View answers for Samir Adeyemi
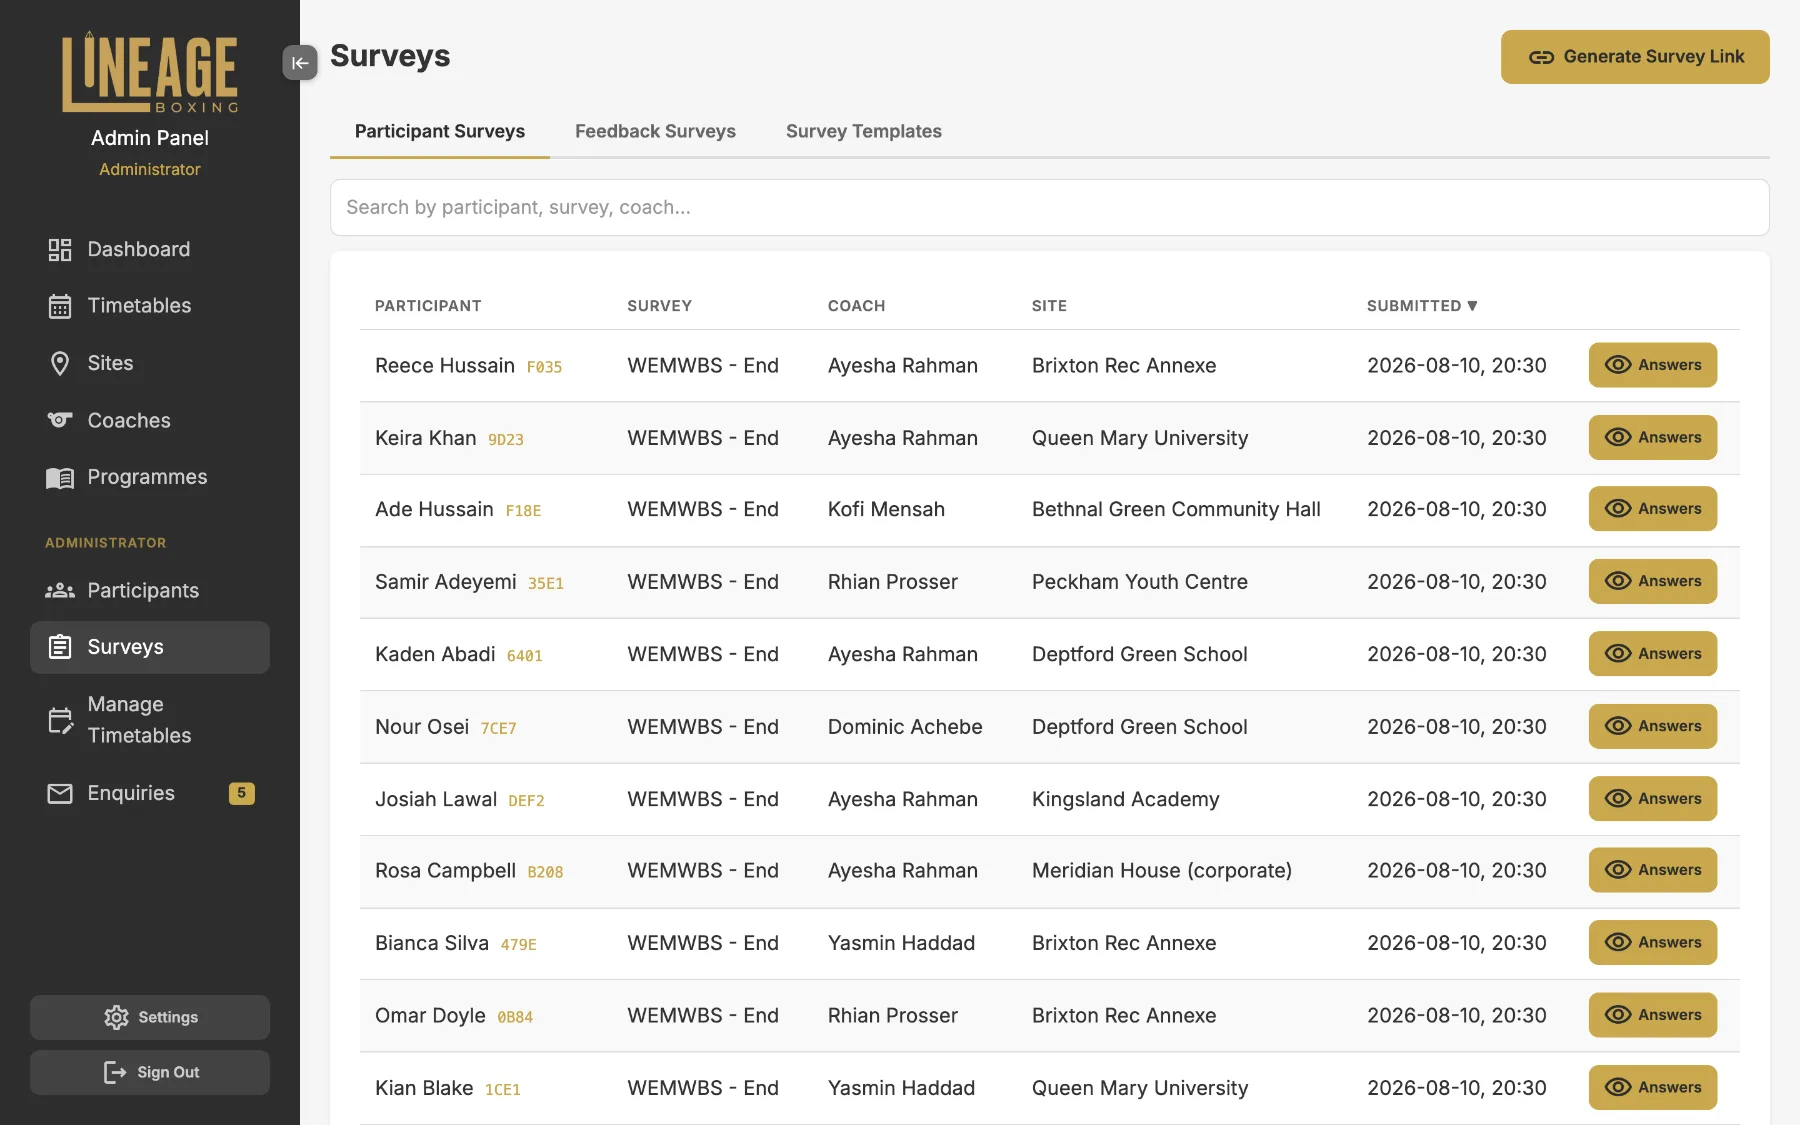1800x1125 pixels. pyautogui.click(x=1653, y=581)
